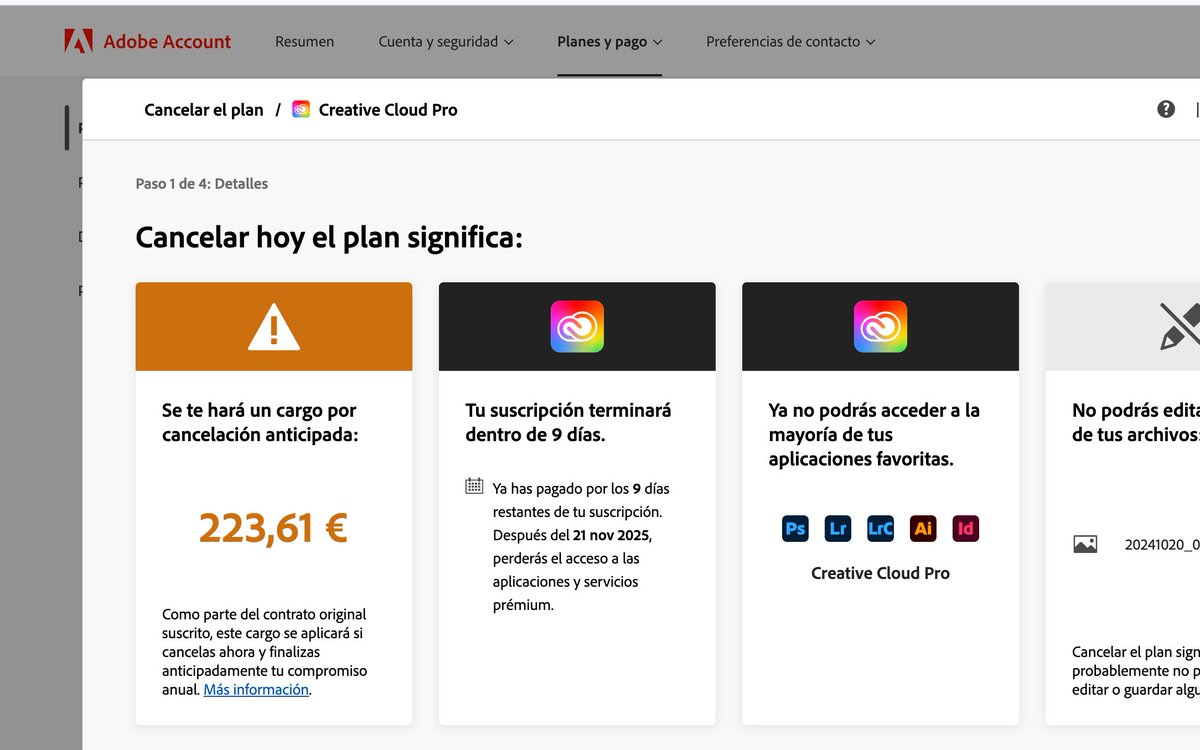
Task: Click the 20241020 file thumbnail icon
Action: (x=1086, y=544)
